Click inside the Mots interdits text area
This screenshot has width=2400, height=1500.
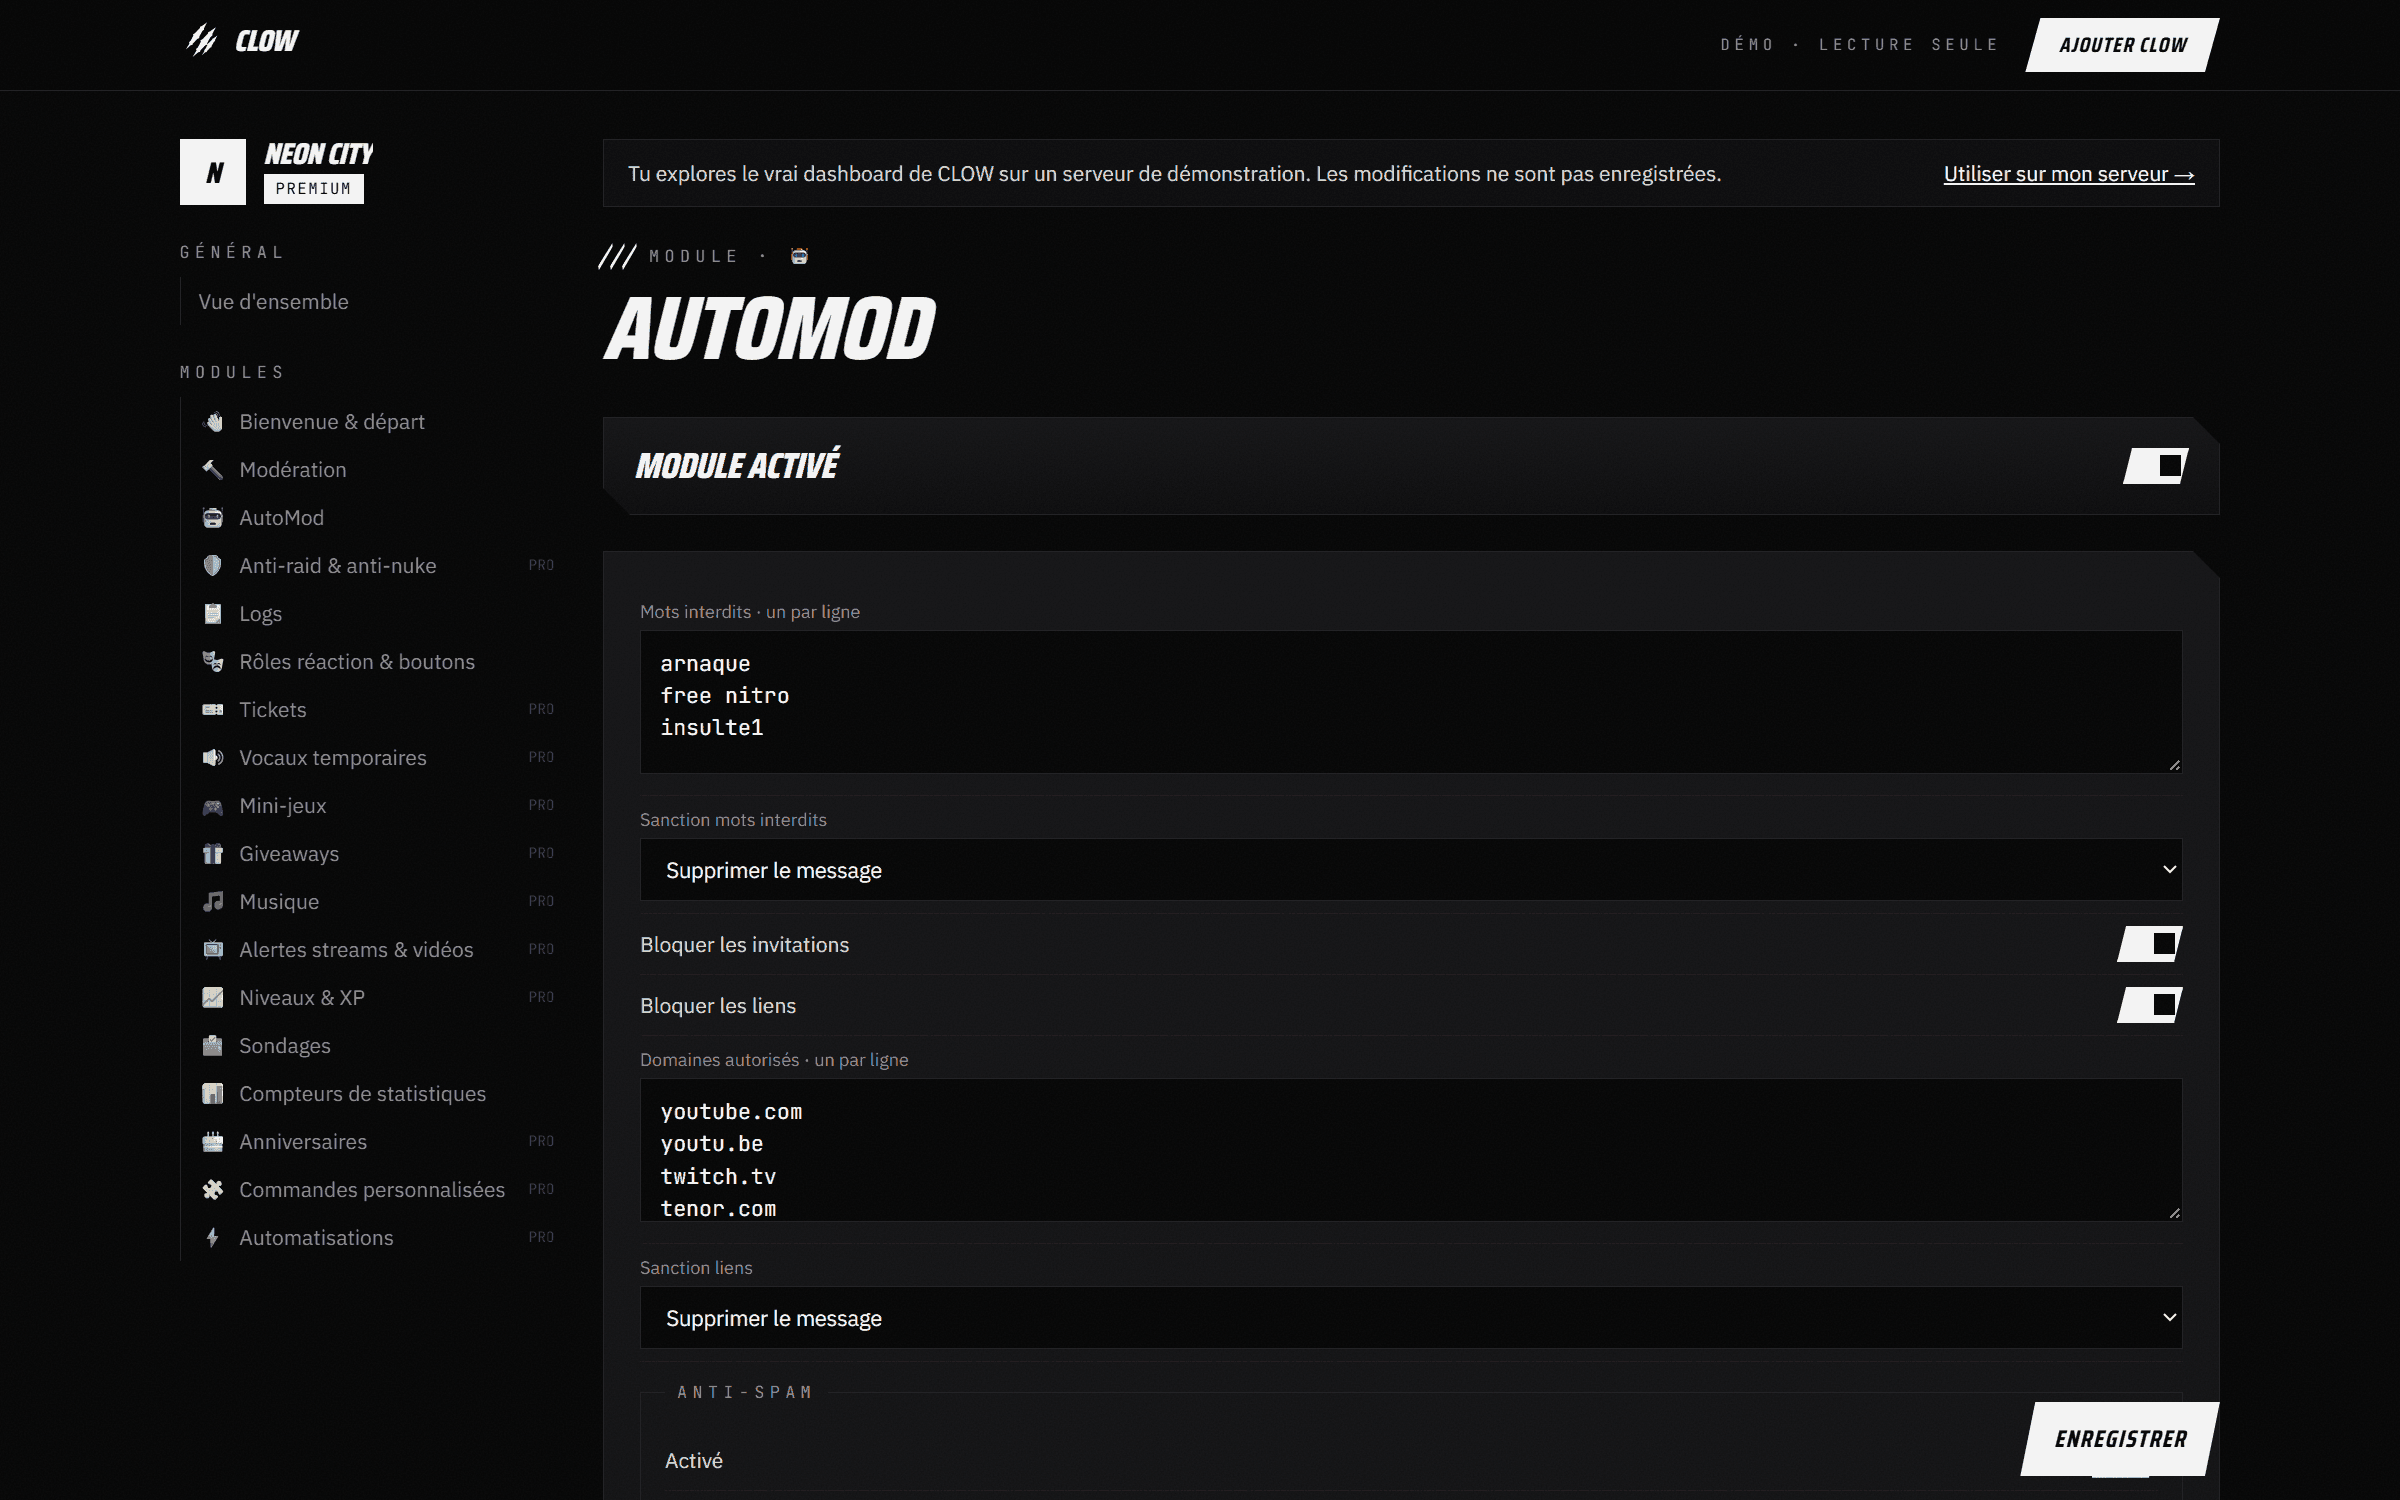point(1411,702)
